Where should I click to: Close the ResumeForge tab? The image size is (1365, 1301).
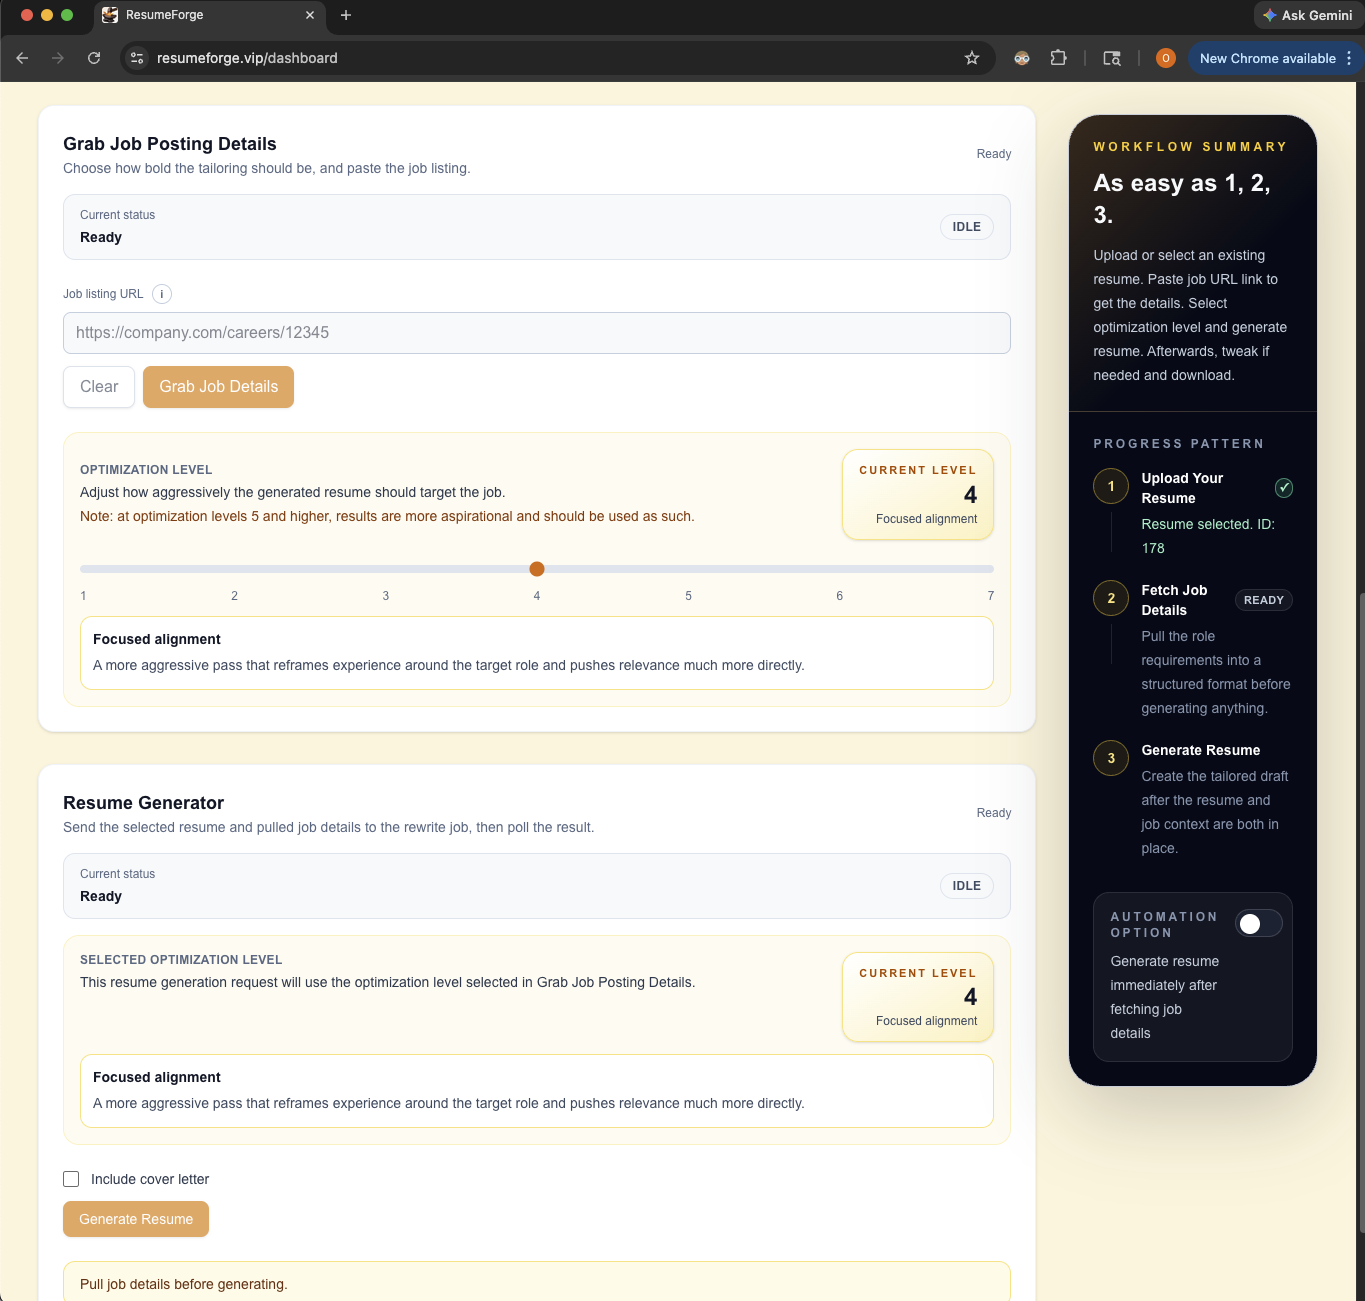pos(310,15)
